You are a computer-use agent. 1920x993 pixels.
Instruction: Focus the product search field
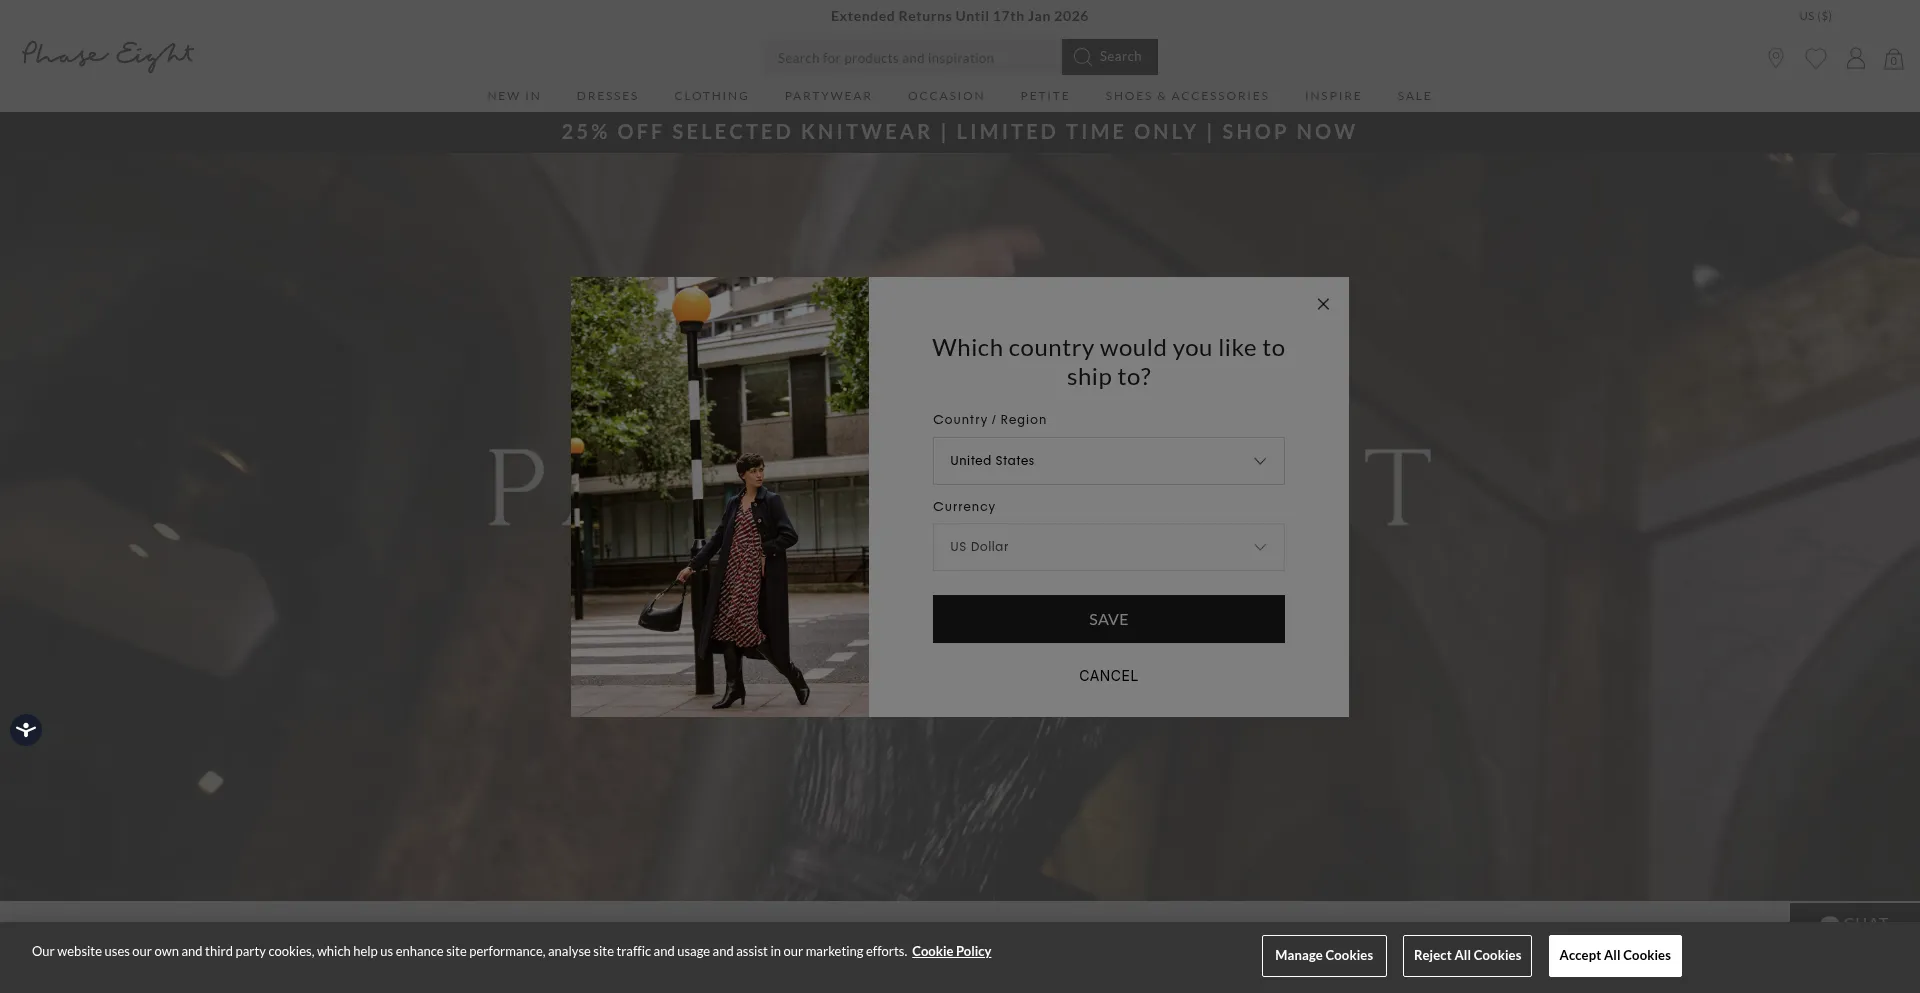[x=913, y=58]
